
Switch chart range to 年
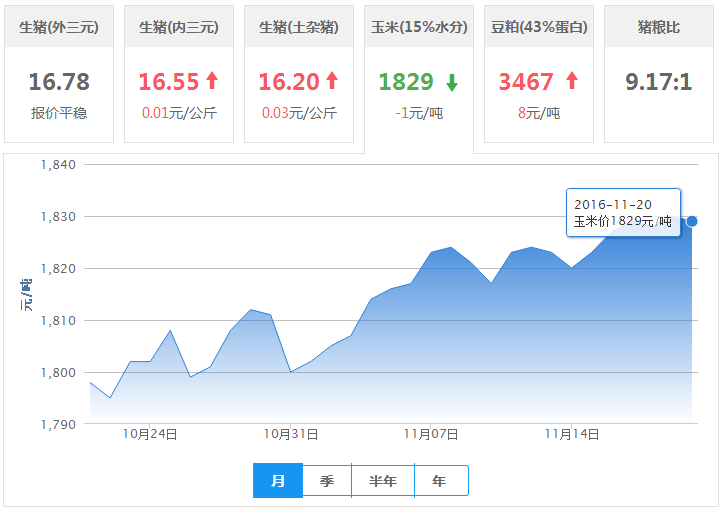pos(441,481)
